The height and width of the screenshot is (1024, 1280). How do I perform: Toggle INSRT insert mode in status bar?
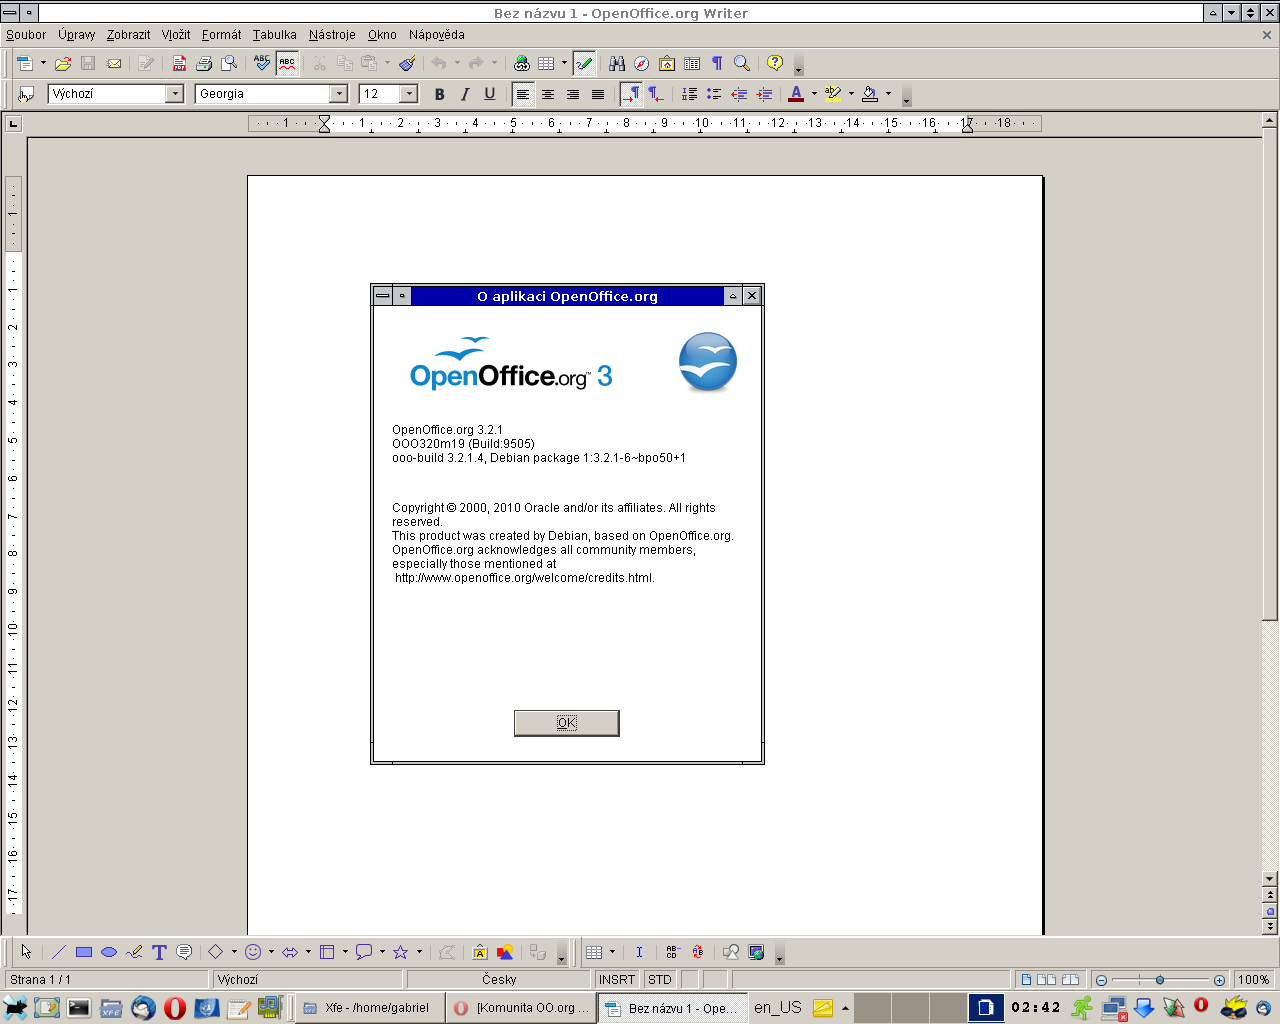pos(617,980)
